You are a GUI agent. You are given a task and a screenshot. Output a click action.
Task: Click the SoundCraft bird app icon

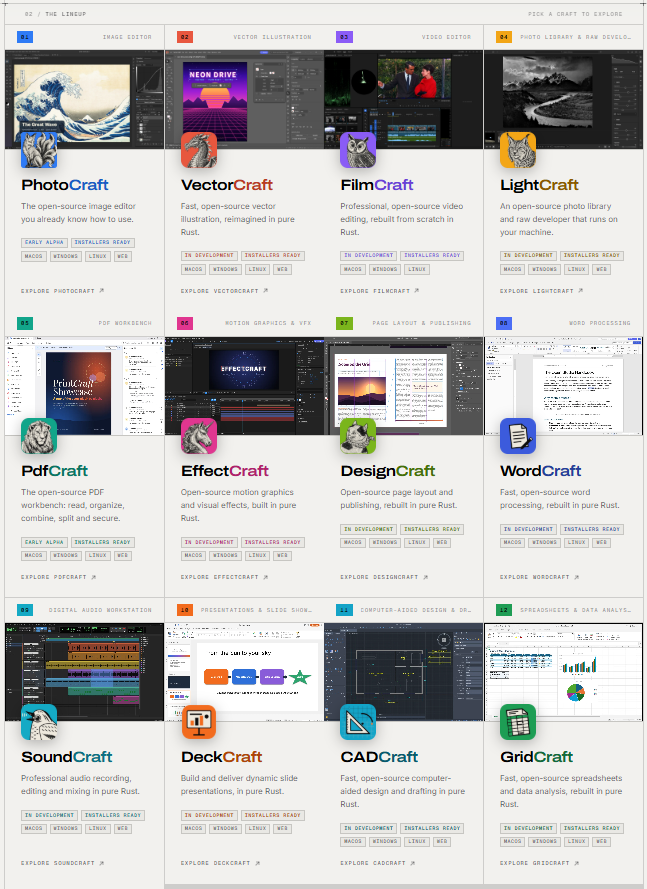click(39, 722)
